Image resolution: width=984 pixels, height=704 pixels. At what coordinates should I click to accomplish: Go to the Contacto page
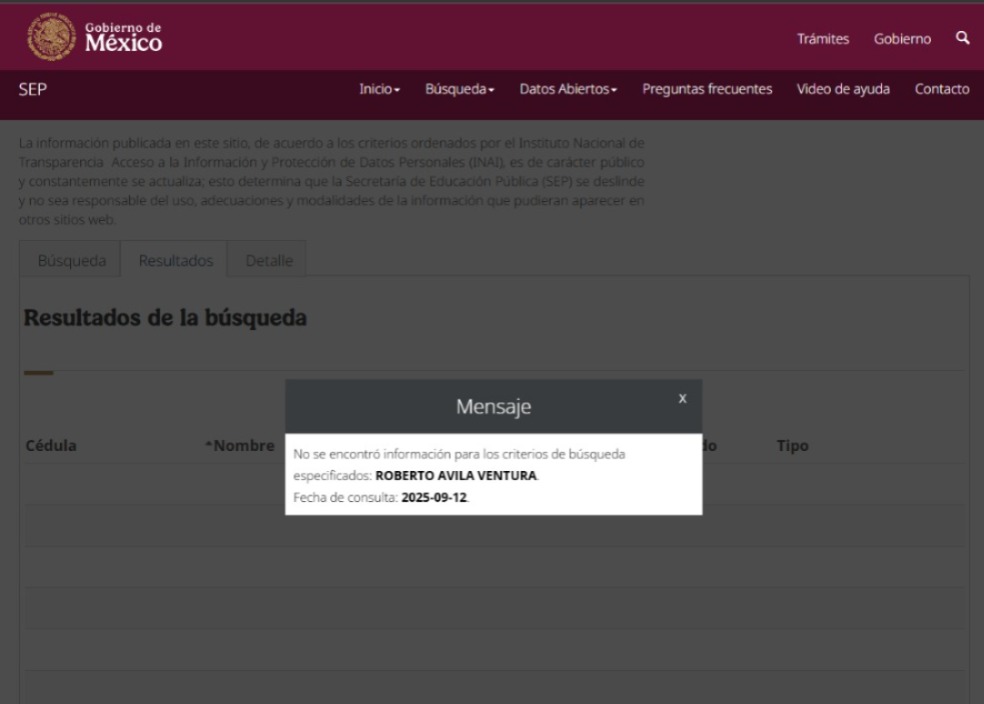941,89
